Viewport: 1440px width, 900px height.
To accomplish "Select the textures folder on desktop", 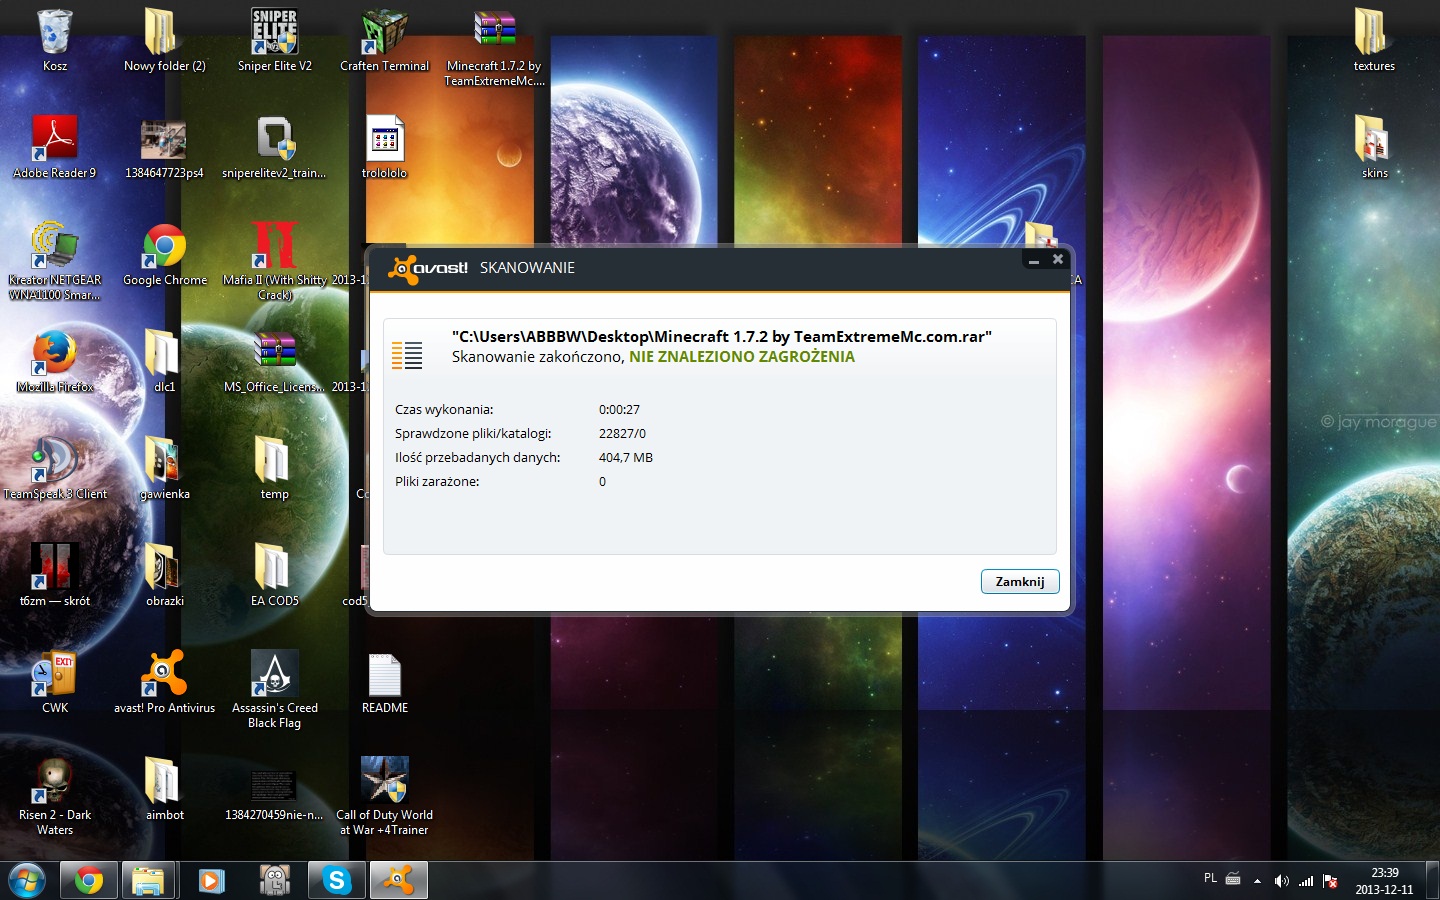I will [1374, 41].
